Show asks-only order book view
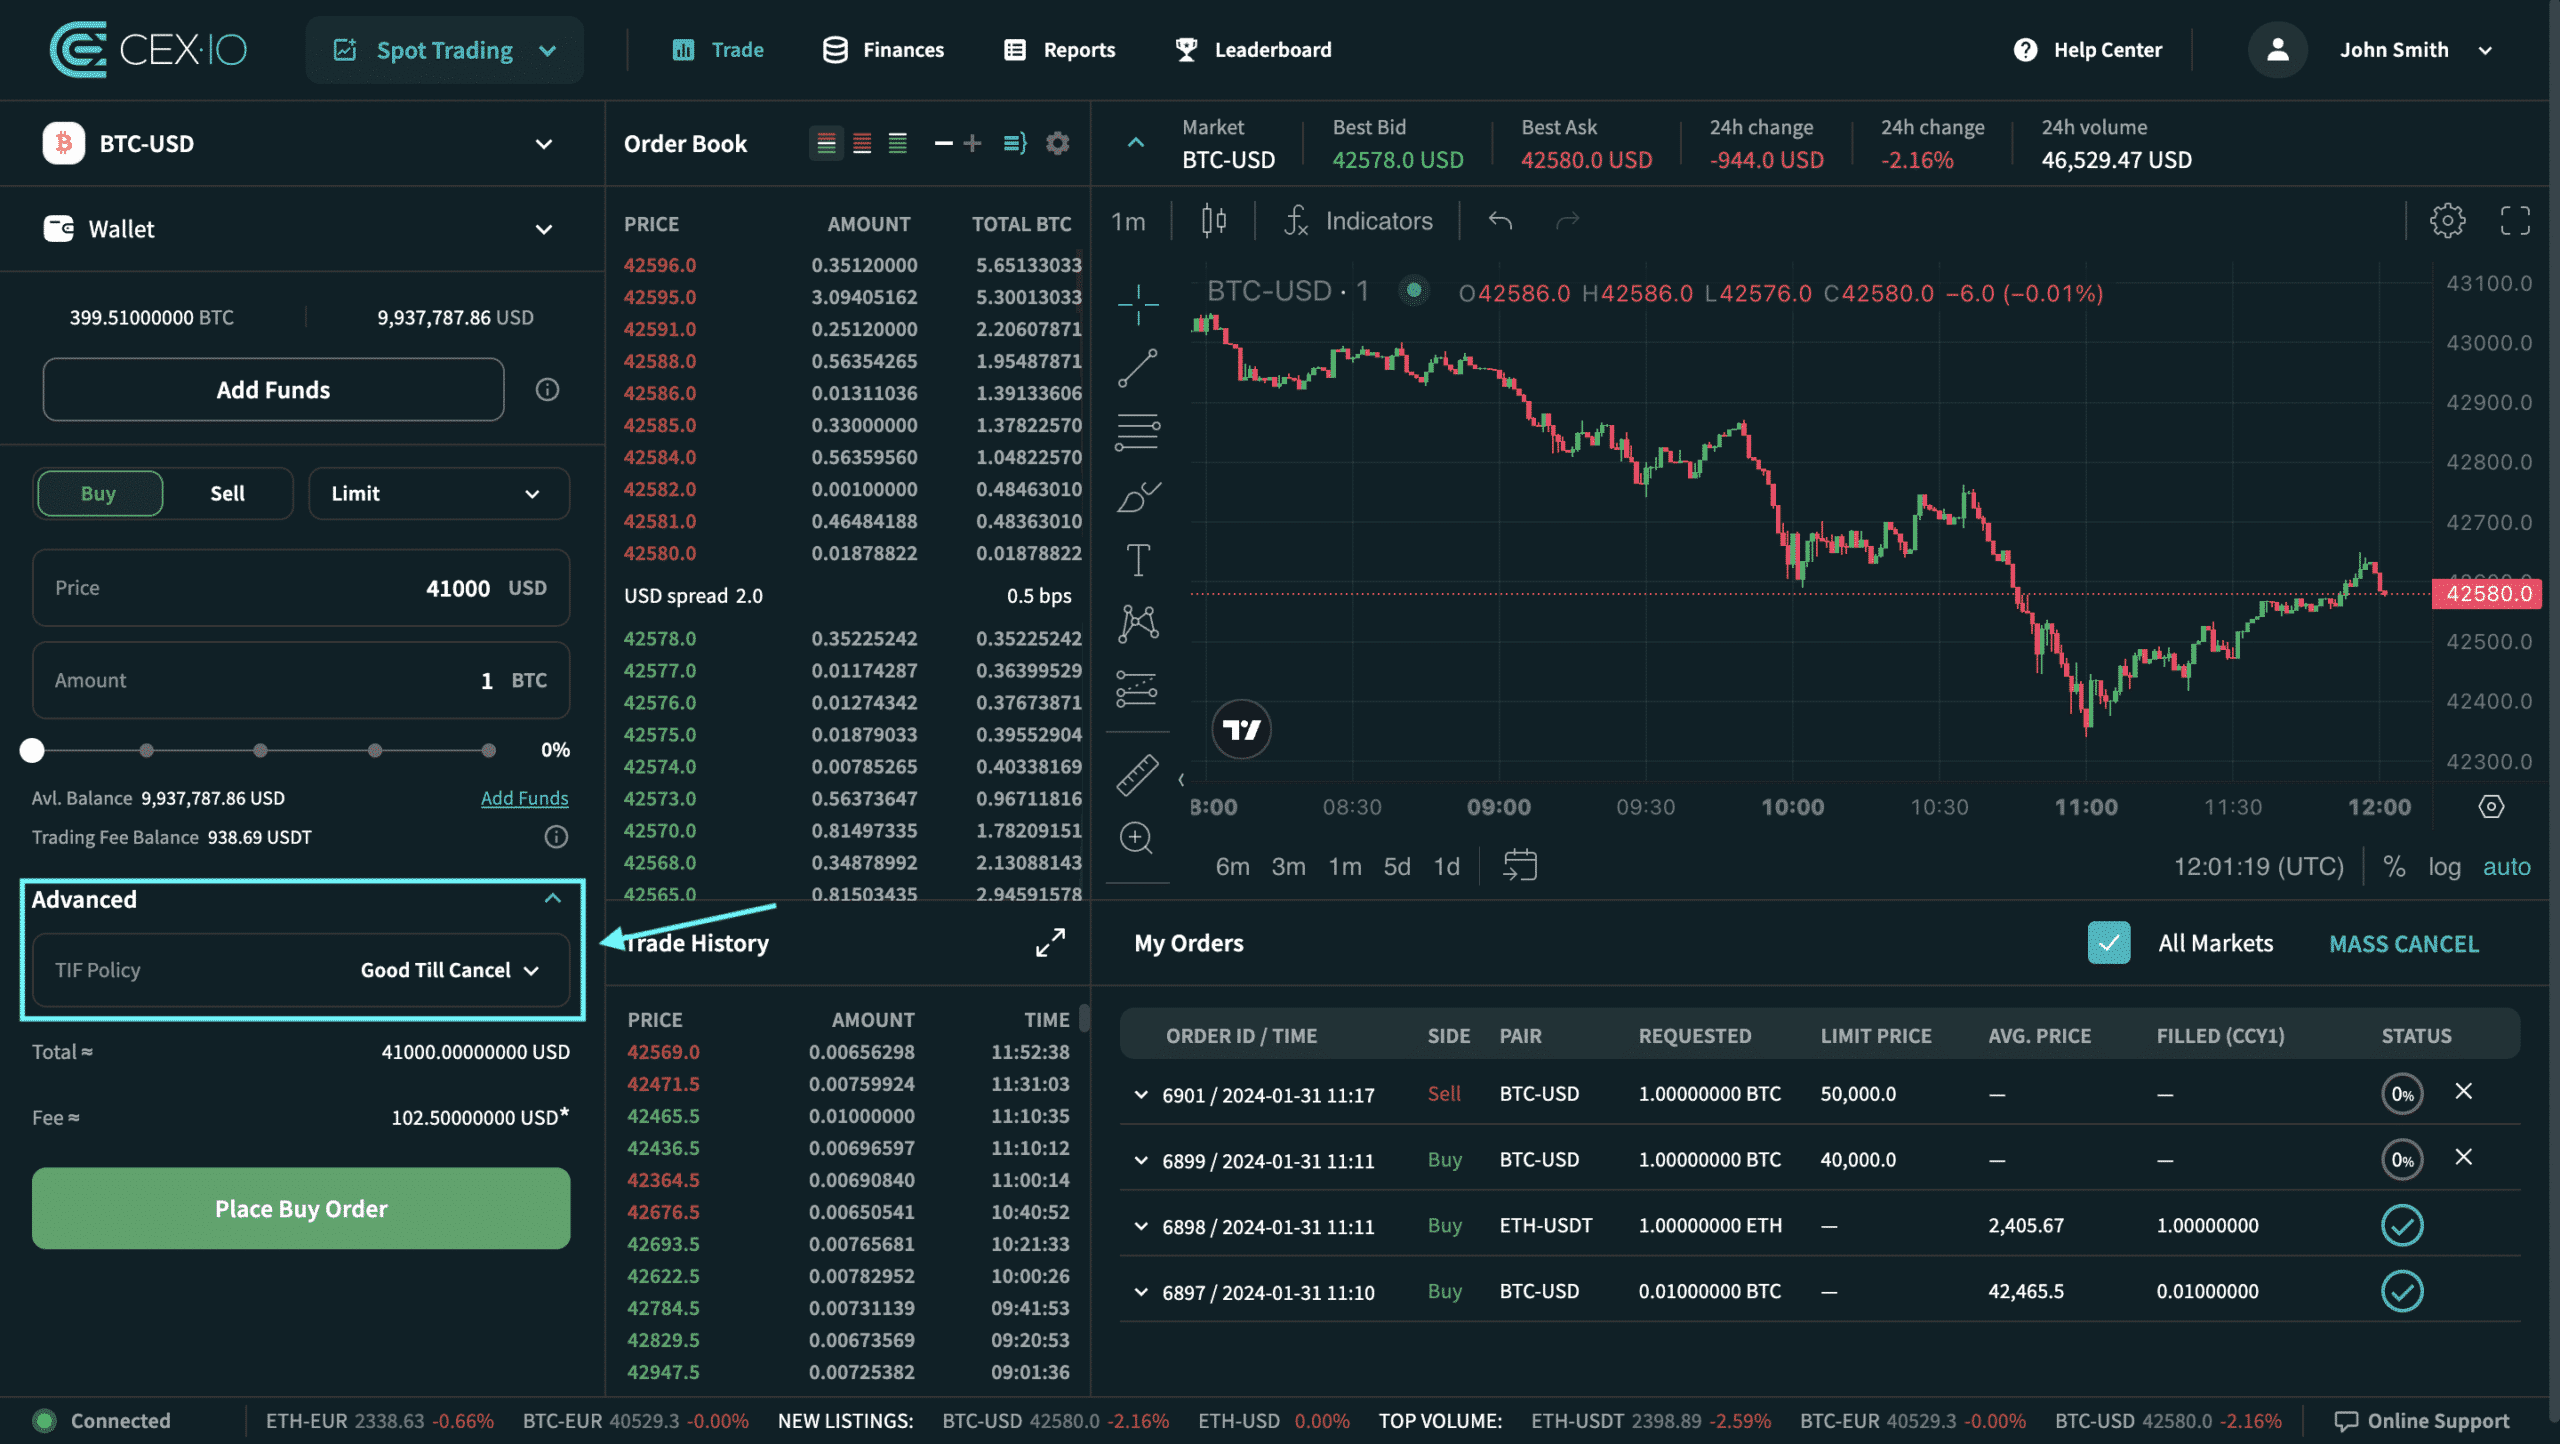 click(x=862, y=143)
